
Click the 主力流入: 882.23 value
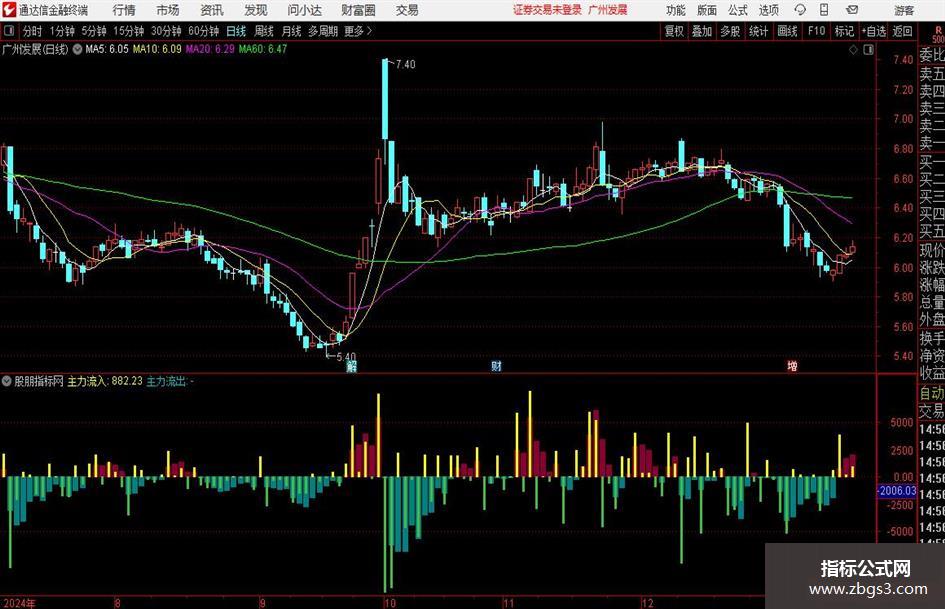pos(105,381)
